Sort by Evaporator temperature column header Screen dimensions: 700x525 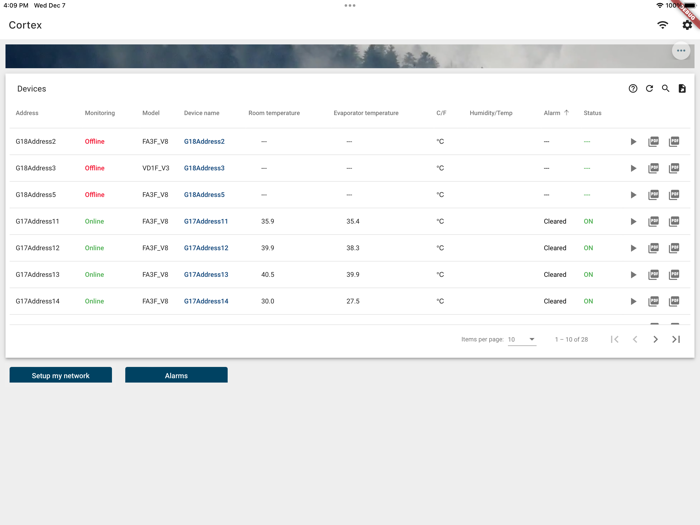pyautogui.click(x=366, y=113)
